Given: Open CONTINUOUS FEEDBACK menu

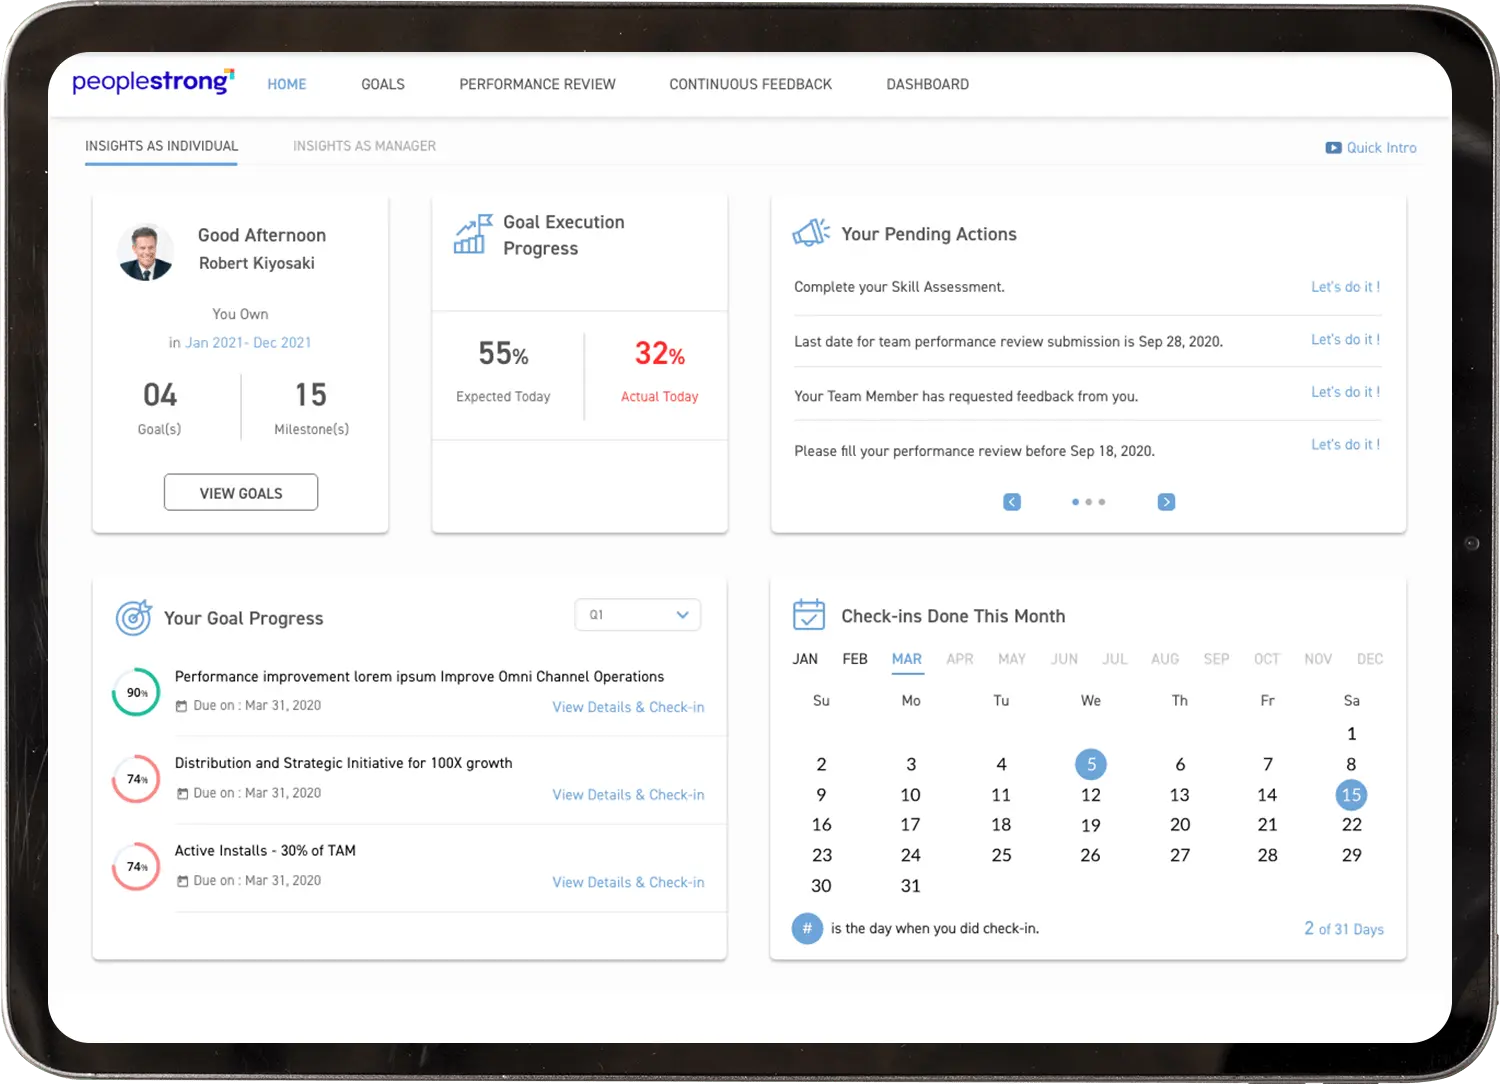Looking at the screenshot, I should tap(750, 84).
